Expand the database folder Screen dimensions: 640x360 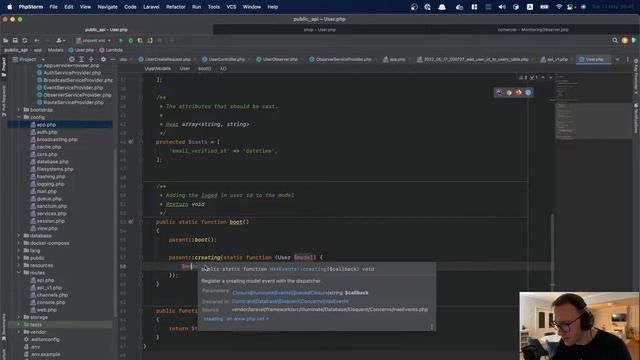point(19,236)
